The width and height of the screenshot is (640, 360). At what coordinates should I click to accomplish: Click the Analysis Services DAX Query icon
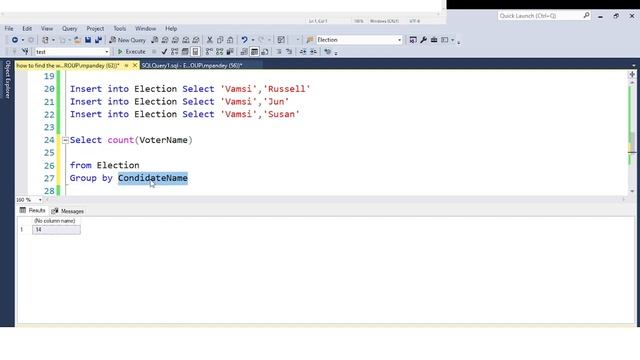pos(196,40)
